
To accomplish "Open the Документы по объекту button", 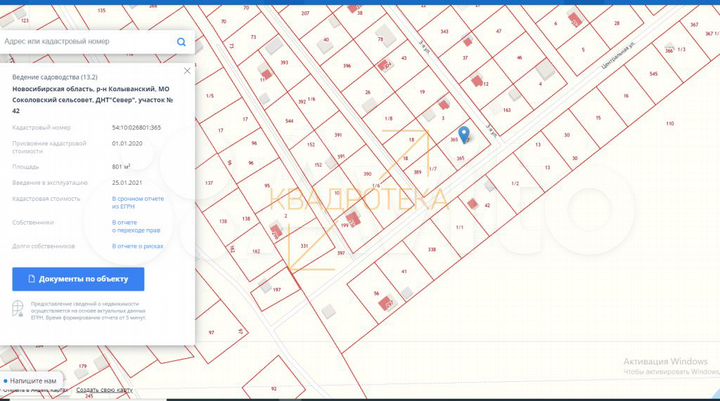I will (x=78, y=279).
